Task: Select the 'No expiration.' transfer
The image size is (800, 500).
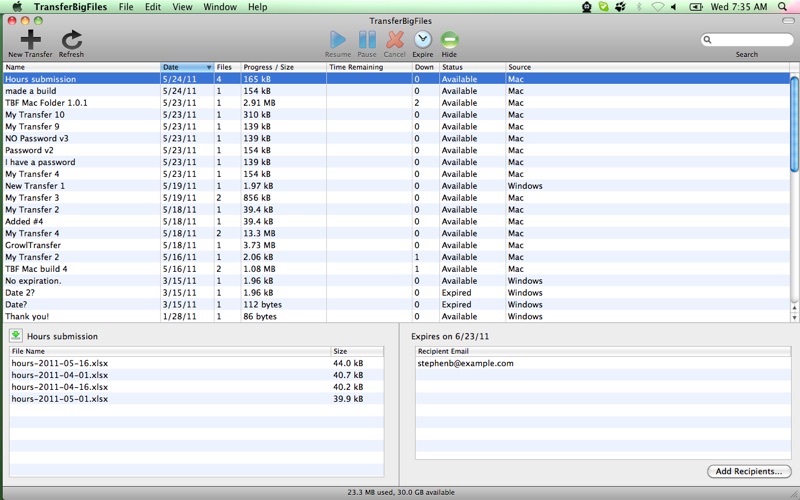Action: point(396,281)
